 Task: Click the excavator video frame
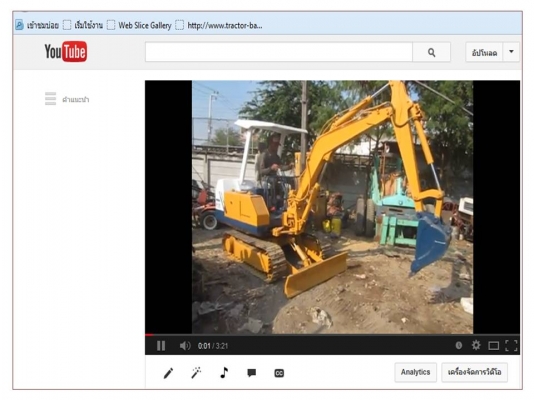[332, 207]
